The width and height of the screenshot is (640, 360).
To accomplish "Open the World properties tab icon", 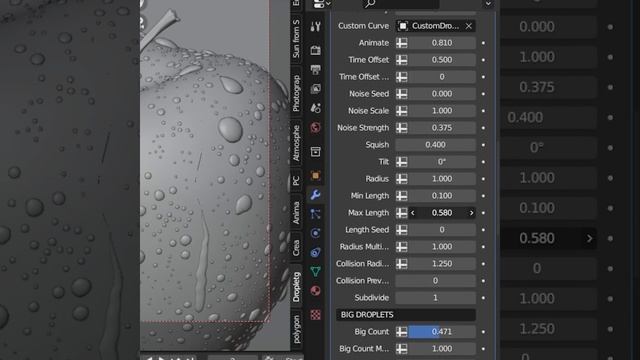I will click(315, 128).
